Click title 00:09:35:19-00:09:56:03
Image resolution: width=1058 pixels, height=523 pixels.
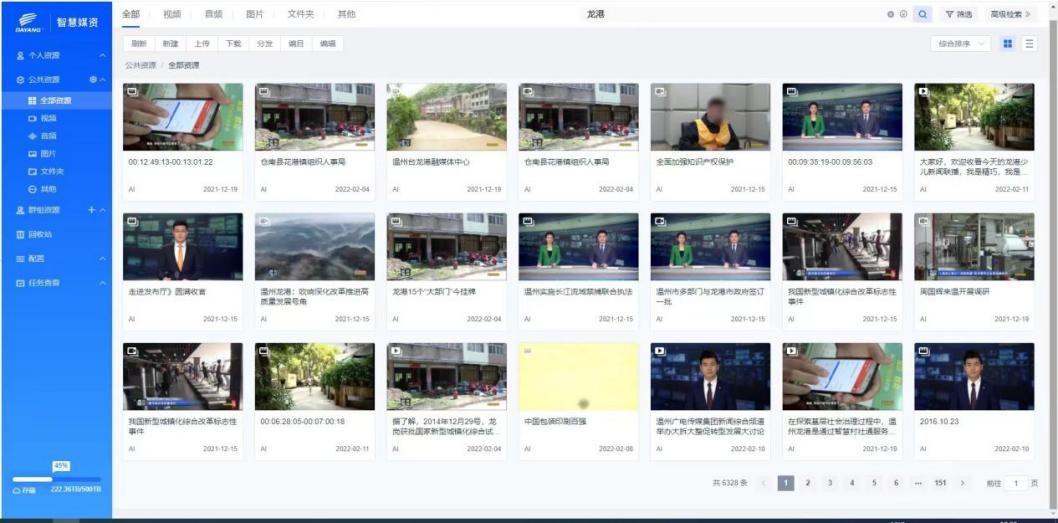(830, 162)
